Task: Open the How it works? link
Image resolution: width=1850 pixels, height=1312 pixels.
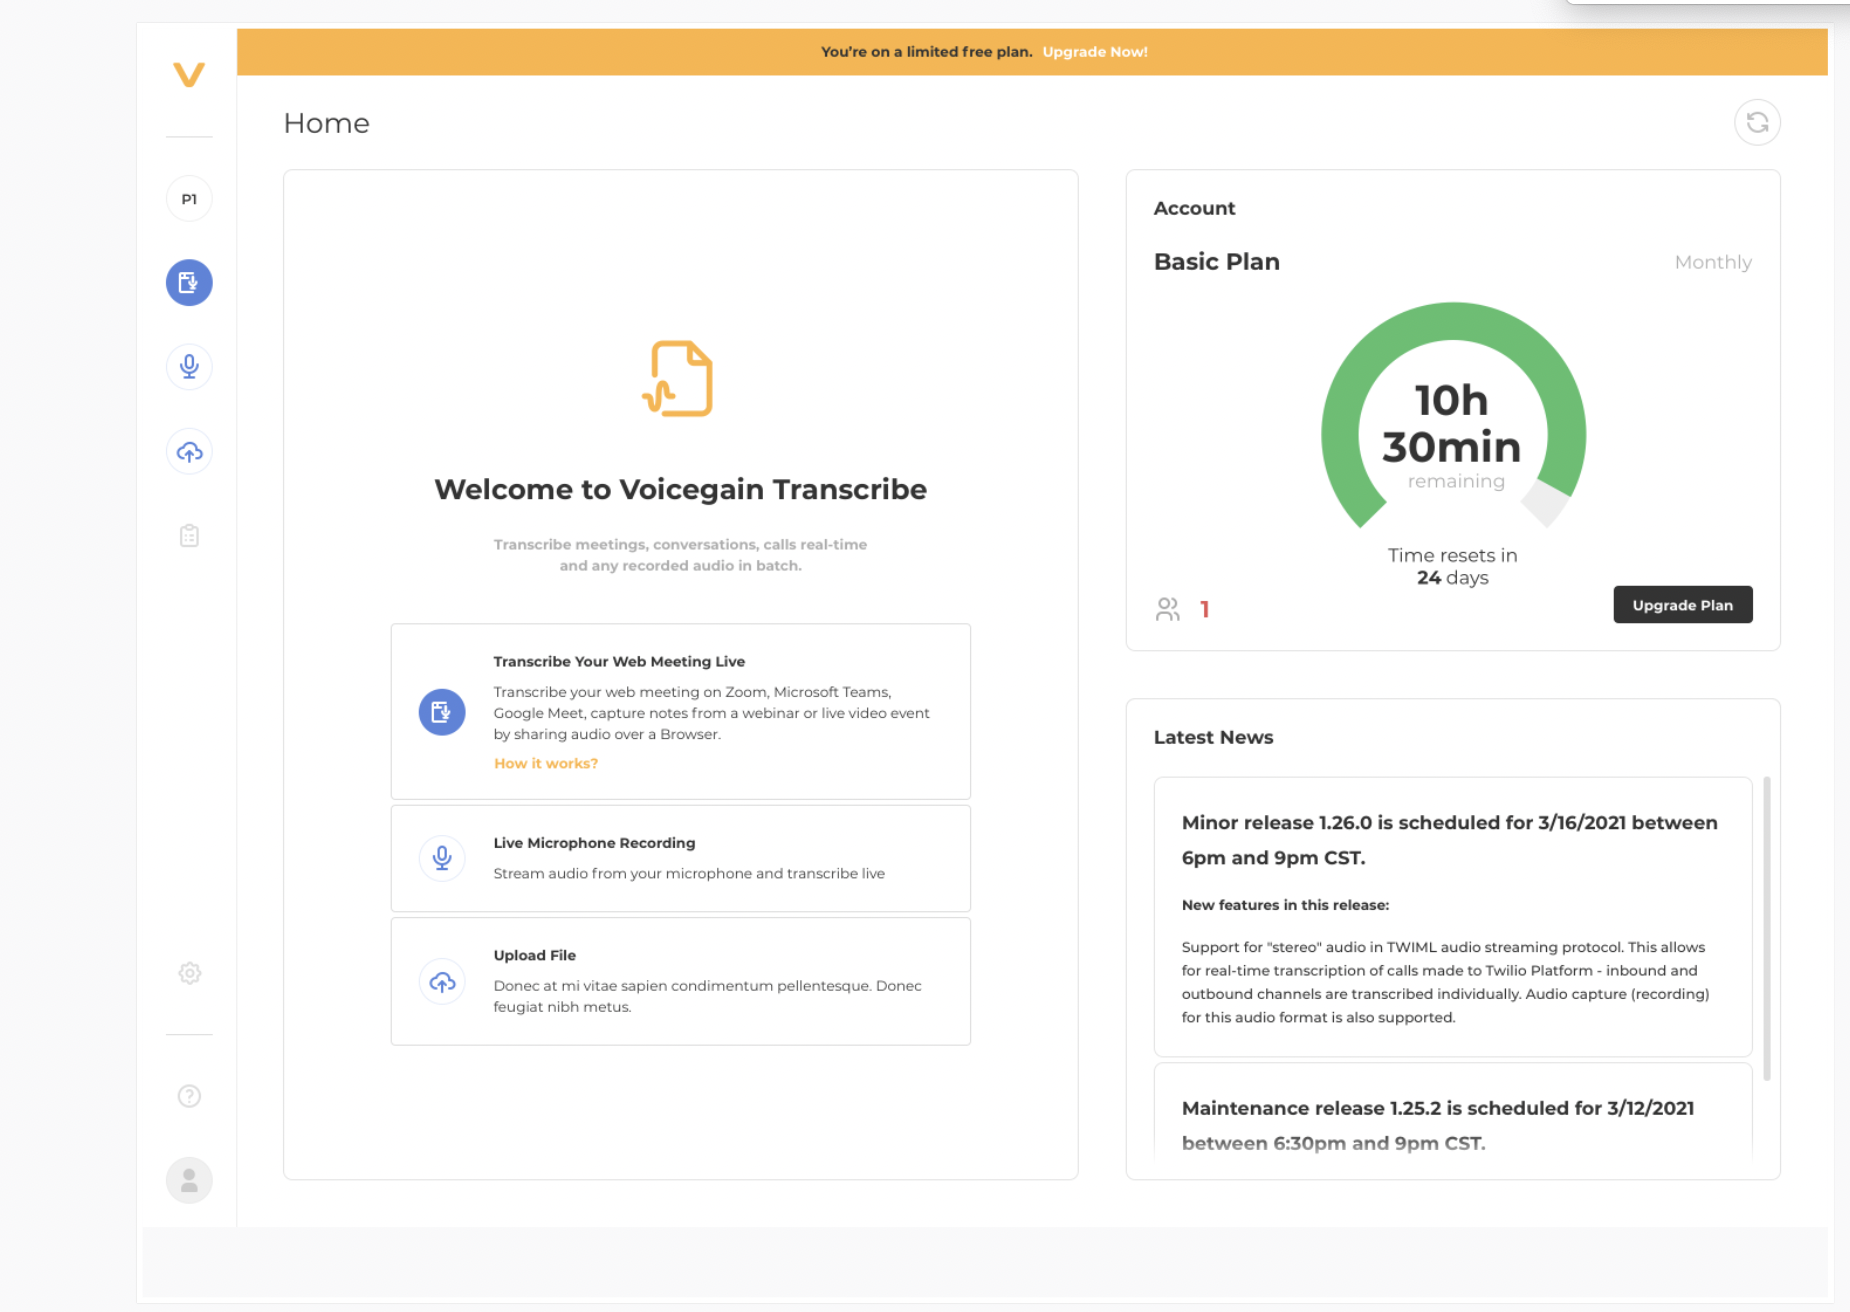Action: point(546,763)
